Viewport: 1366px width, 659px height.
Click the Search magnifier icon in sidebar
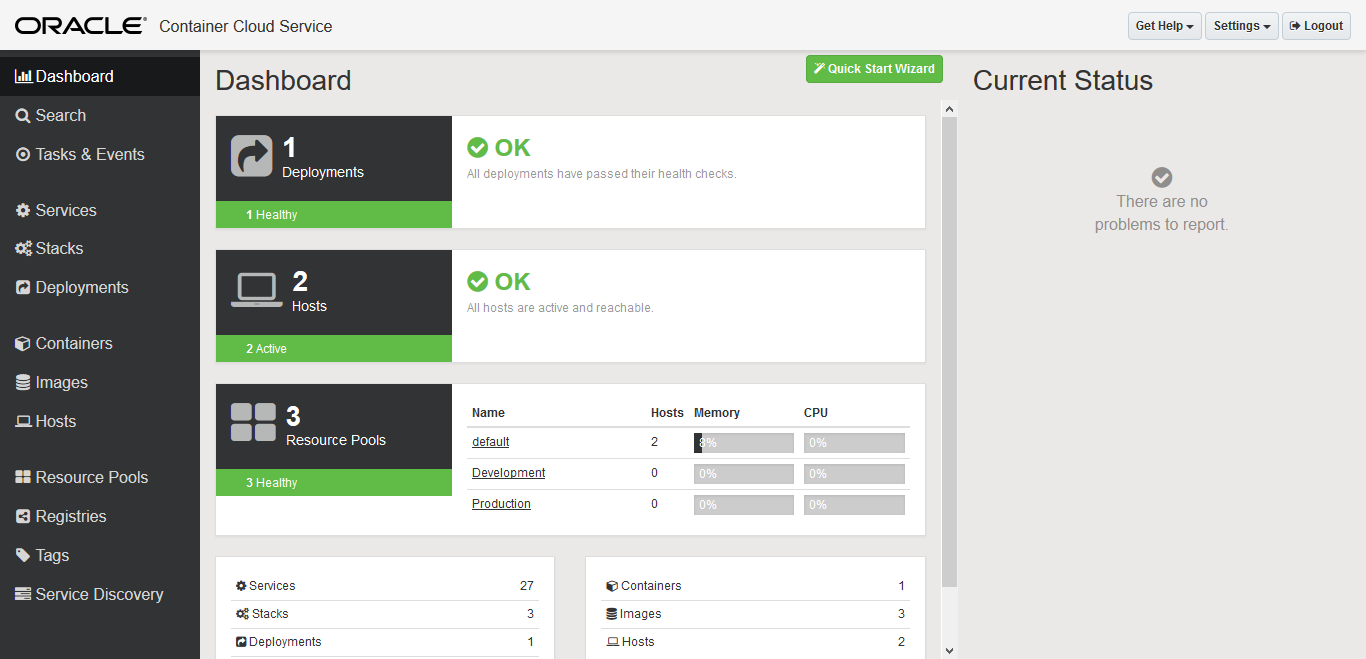[x=23, y=116]
